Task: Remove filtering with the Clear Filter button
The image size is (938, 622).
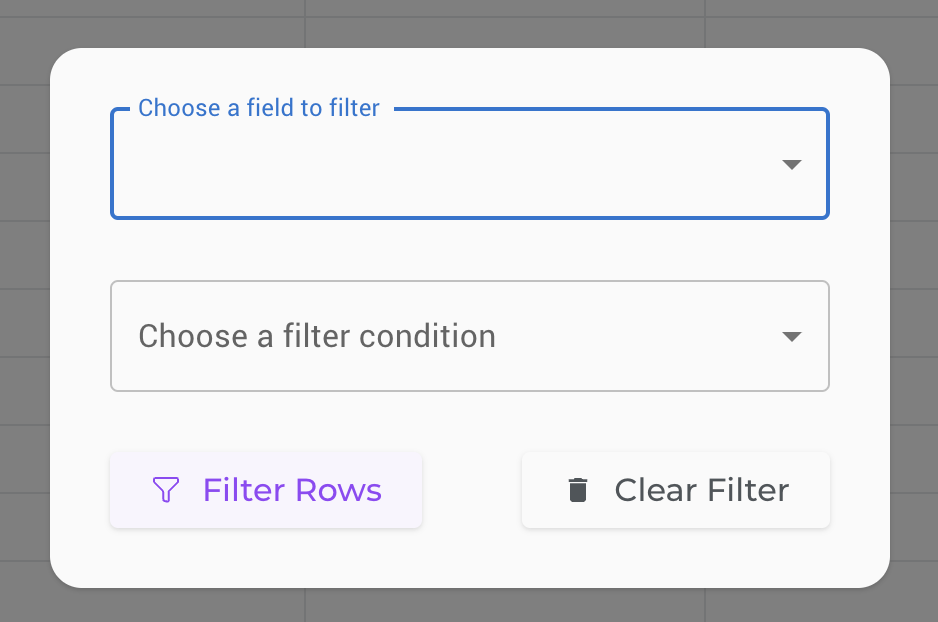Action: 675,490
